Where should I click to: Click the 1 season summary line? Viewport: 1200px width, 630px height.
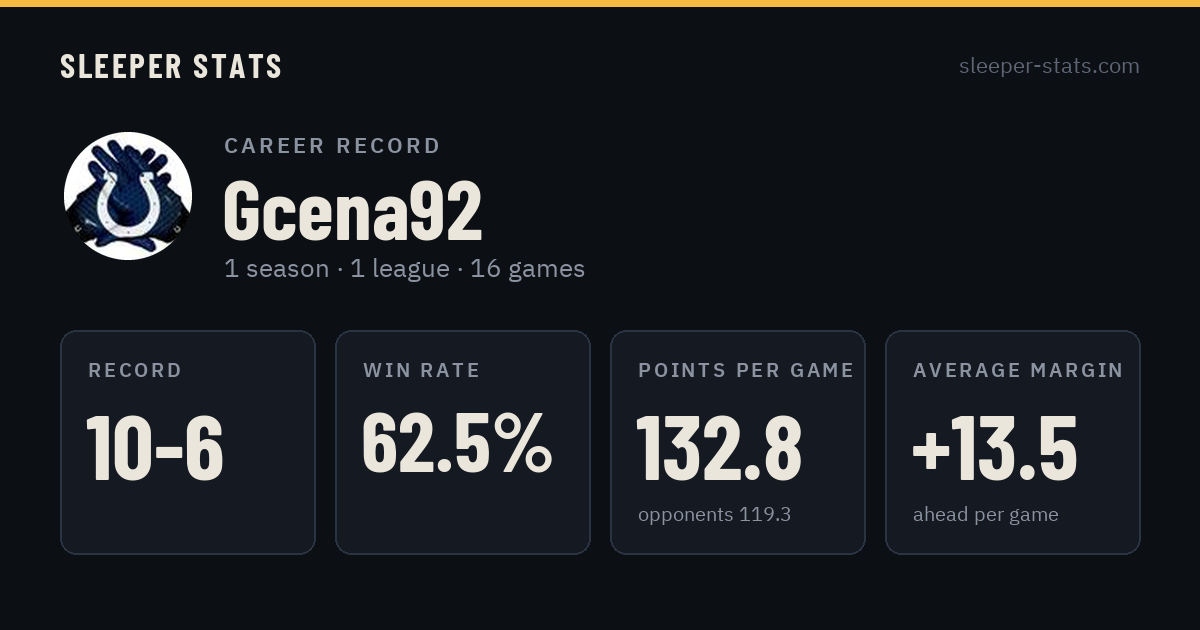[x=404, y=269]
